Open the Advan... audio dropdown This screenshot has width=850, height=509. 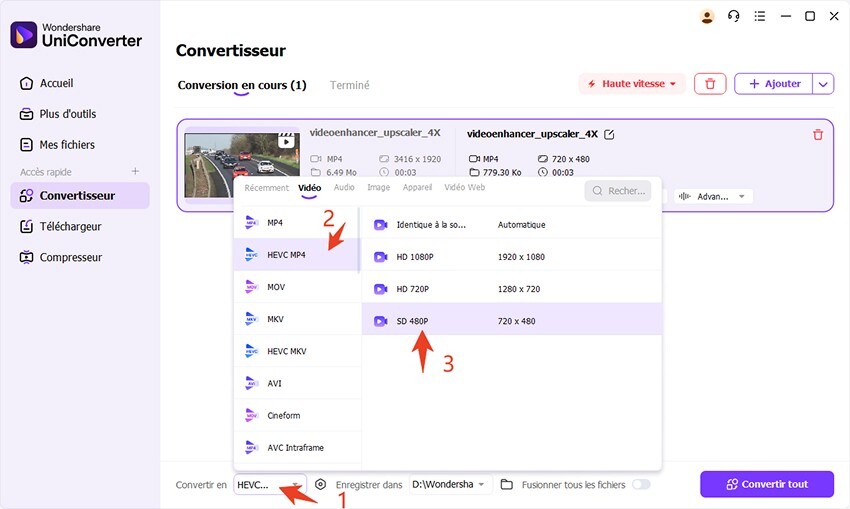(713, 196)
